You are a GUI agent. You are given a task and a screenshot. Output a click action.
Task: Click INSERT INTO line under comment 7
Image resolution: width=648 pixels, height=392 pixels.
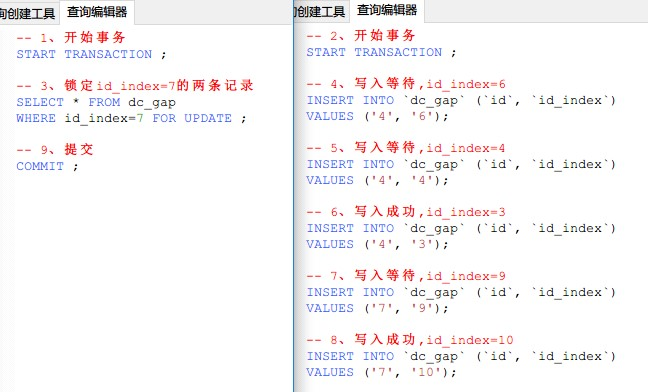coord(461,292)
